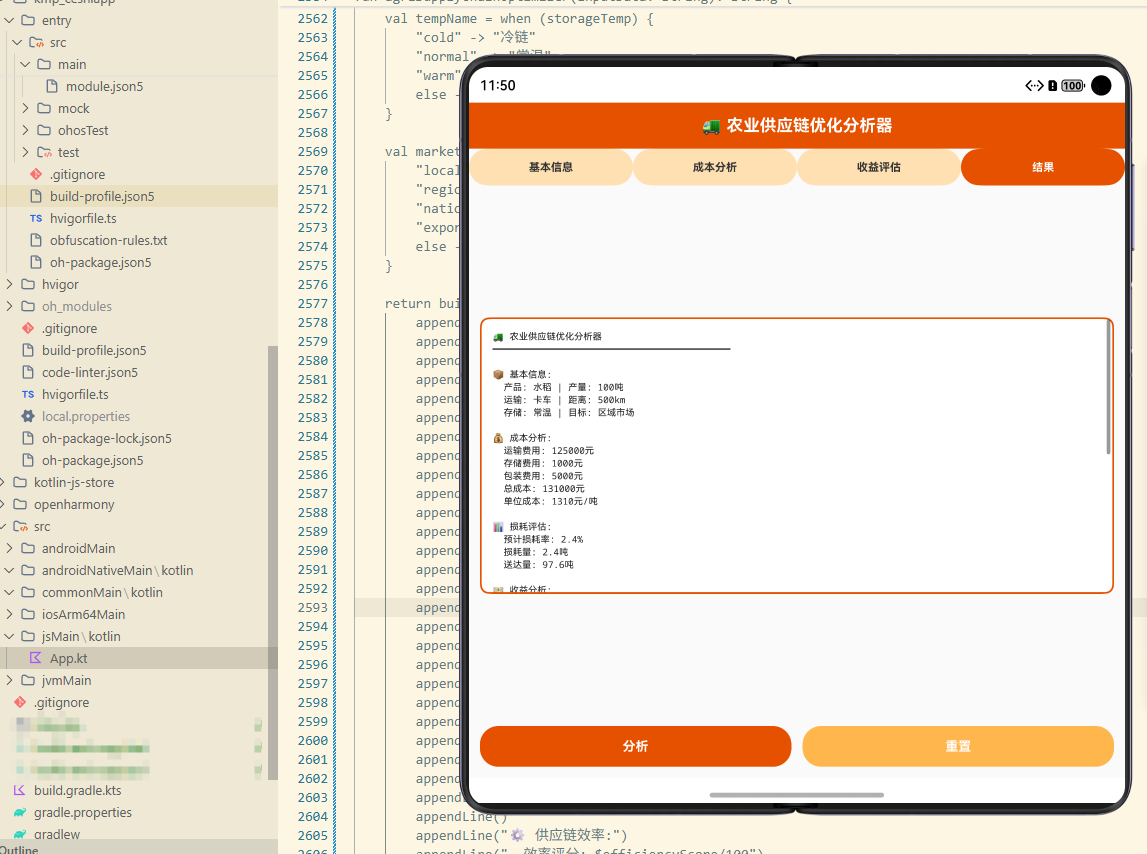Click the 送达量: 97.6吨 line
The height and width of the screenshot is (854, 1147).
coord(538,564)
